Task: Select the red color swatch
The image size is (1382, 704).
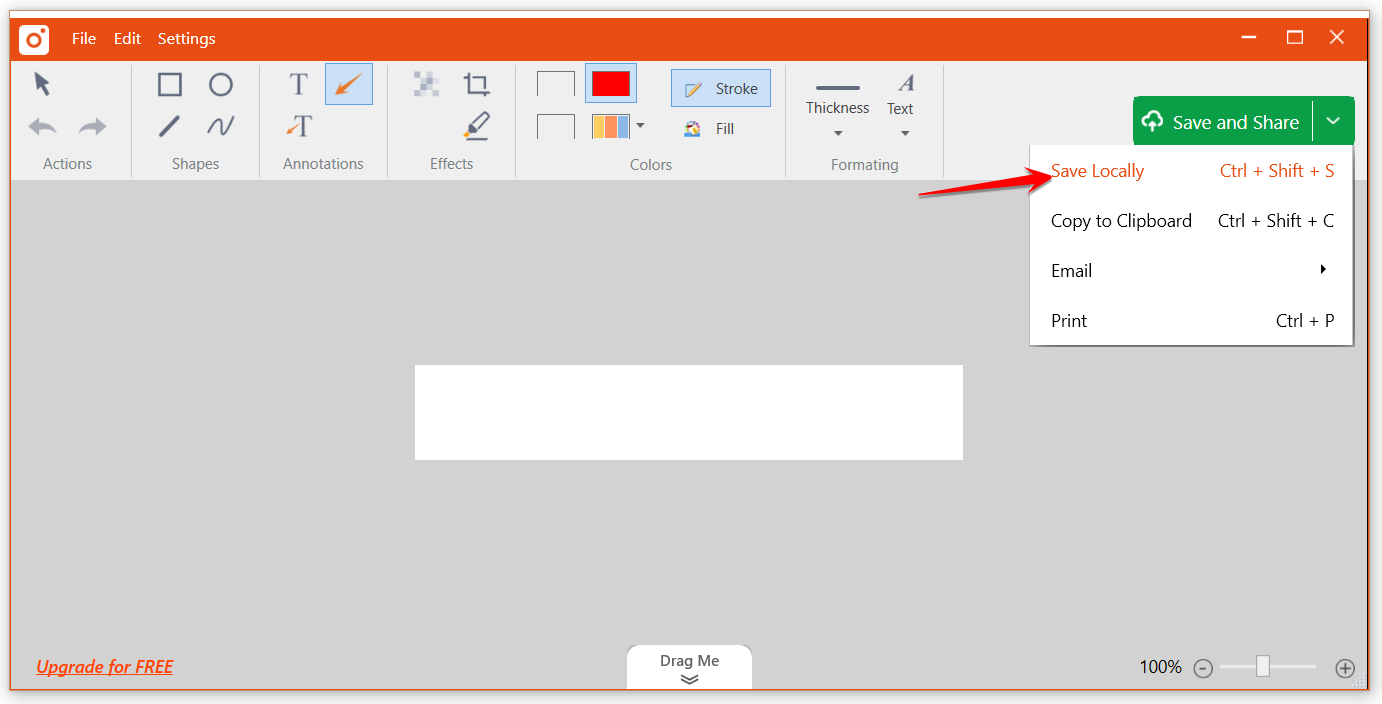Action: click(x=611, y=84)
